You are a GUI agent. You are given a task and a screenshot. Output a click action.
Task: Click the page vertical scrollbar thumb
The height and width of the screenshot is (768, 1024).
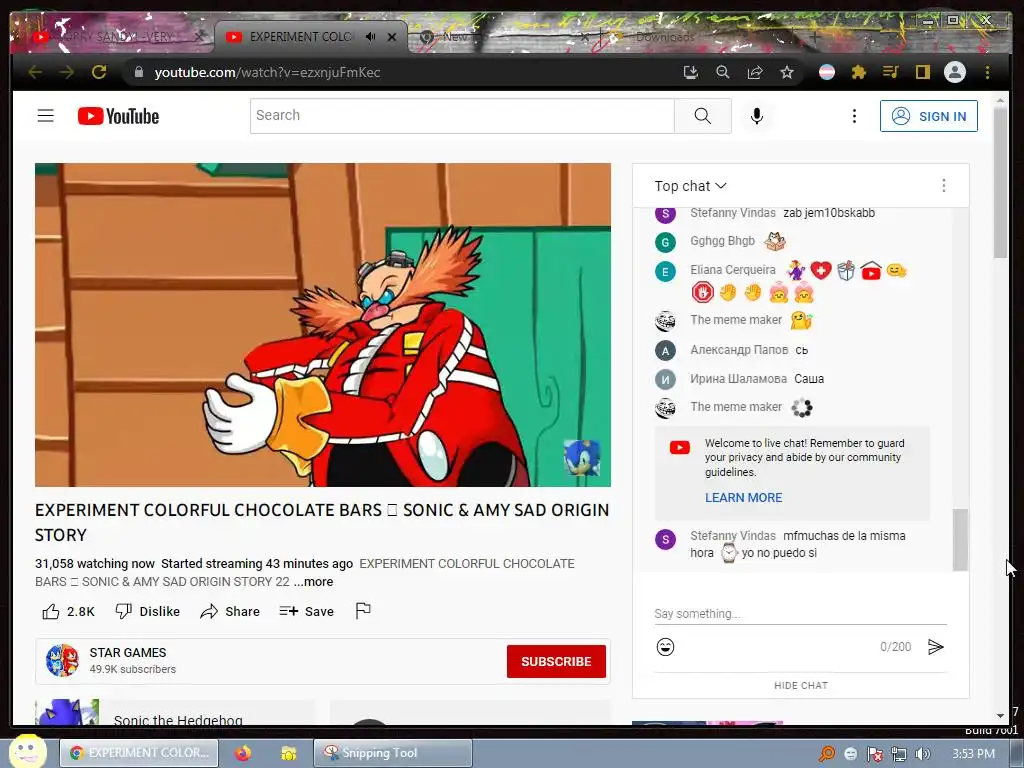[1000, 182]
